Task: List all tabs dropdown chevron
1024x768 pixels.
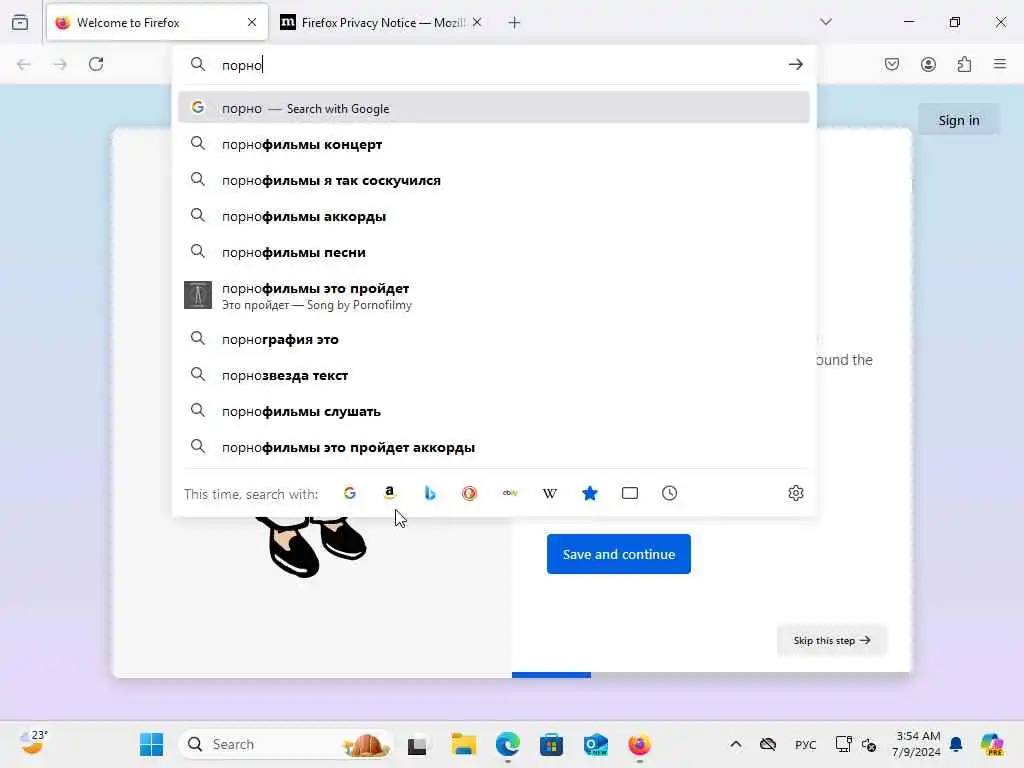Action: coord(826,22)
